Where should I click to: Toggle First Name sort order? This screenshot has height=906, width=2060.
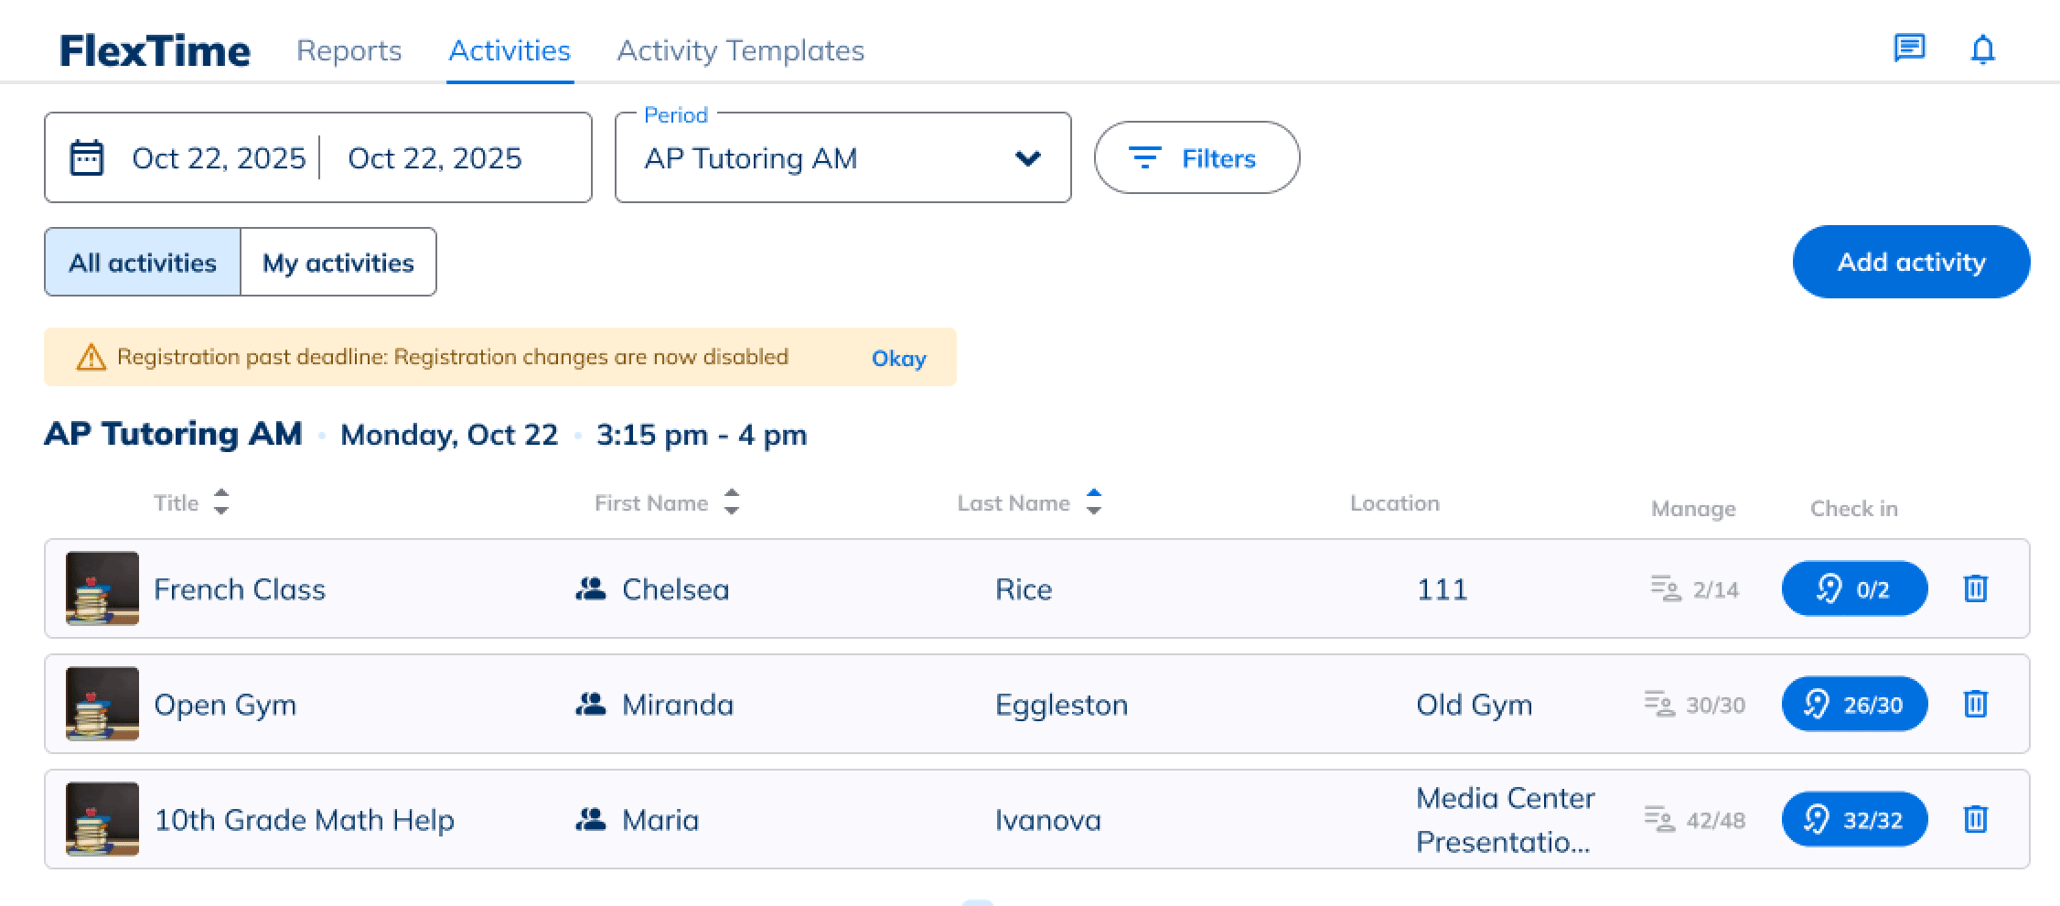731,503
